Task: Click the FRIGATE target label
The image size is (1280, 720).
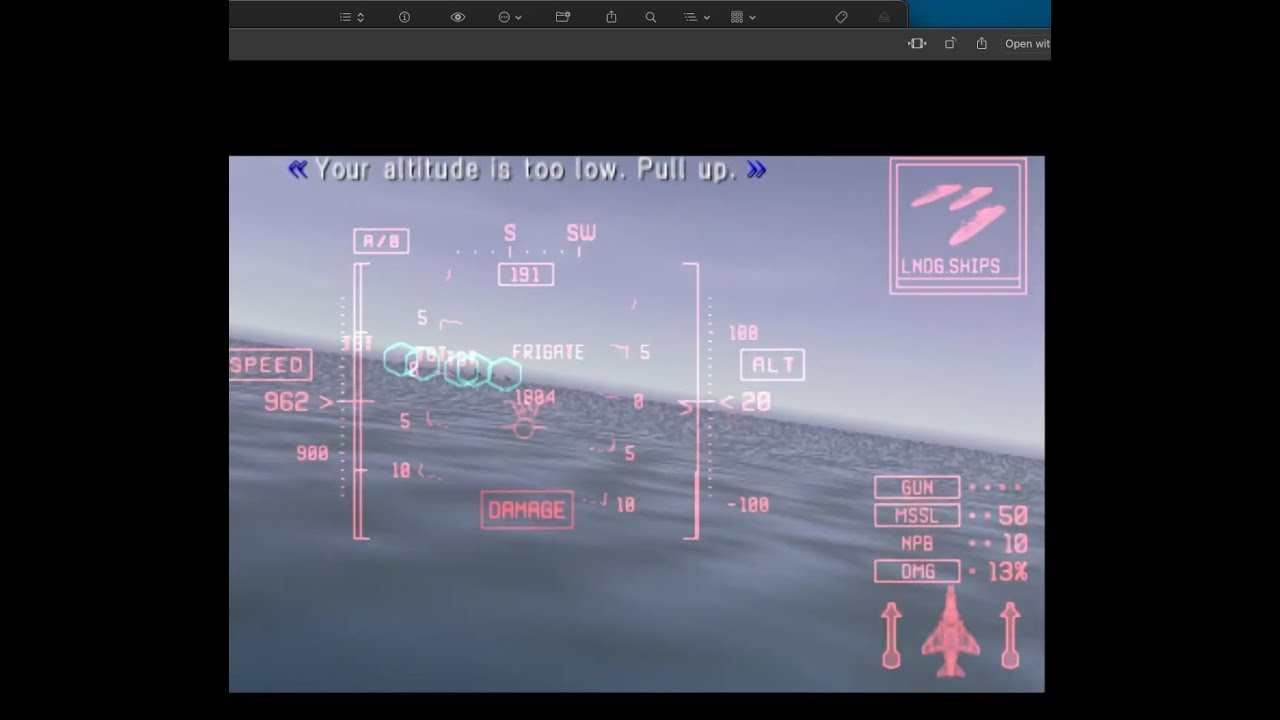Action: (548, 352)
